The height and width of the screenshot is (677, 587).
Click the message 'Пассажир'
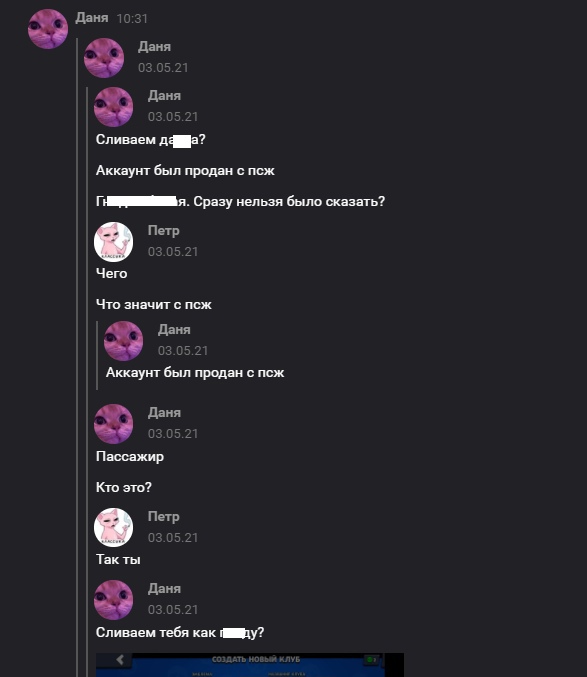tap(130, 457)
